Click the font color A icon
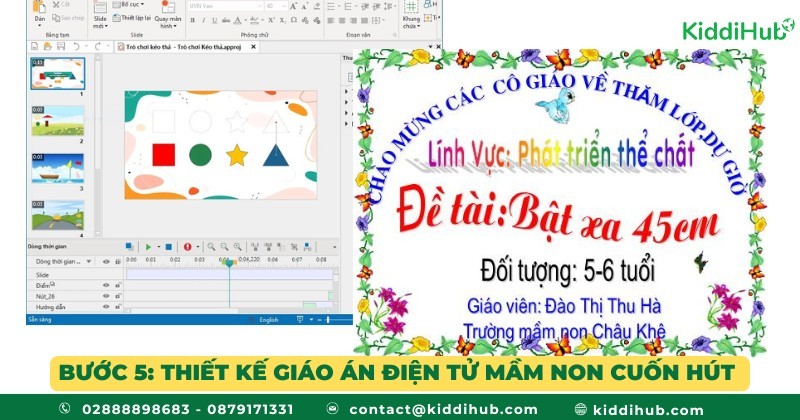800x420 pixels. click(x=237, y=20)
